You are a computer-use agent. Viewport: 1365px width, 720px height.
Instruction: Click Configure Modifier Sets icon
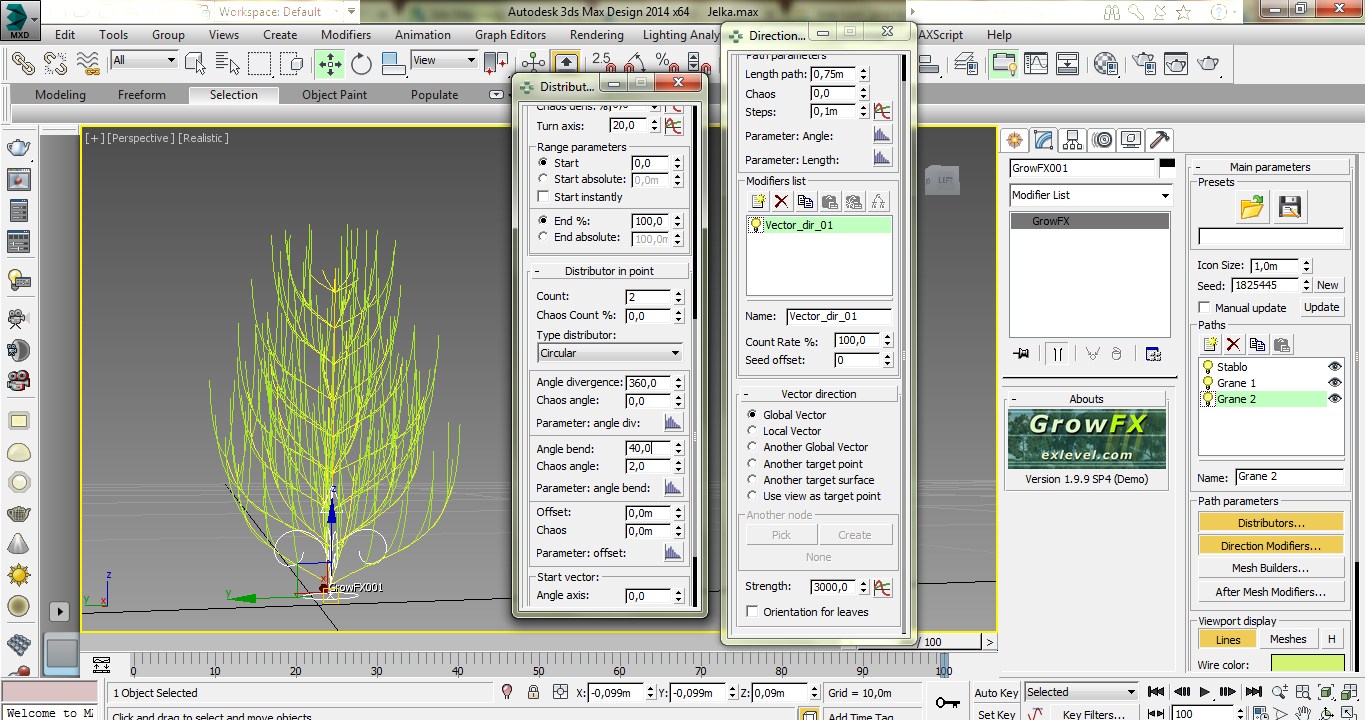click(x=1153, y=354)
